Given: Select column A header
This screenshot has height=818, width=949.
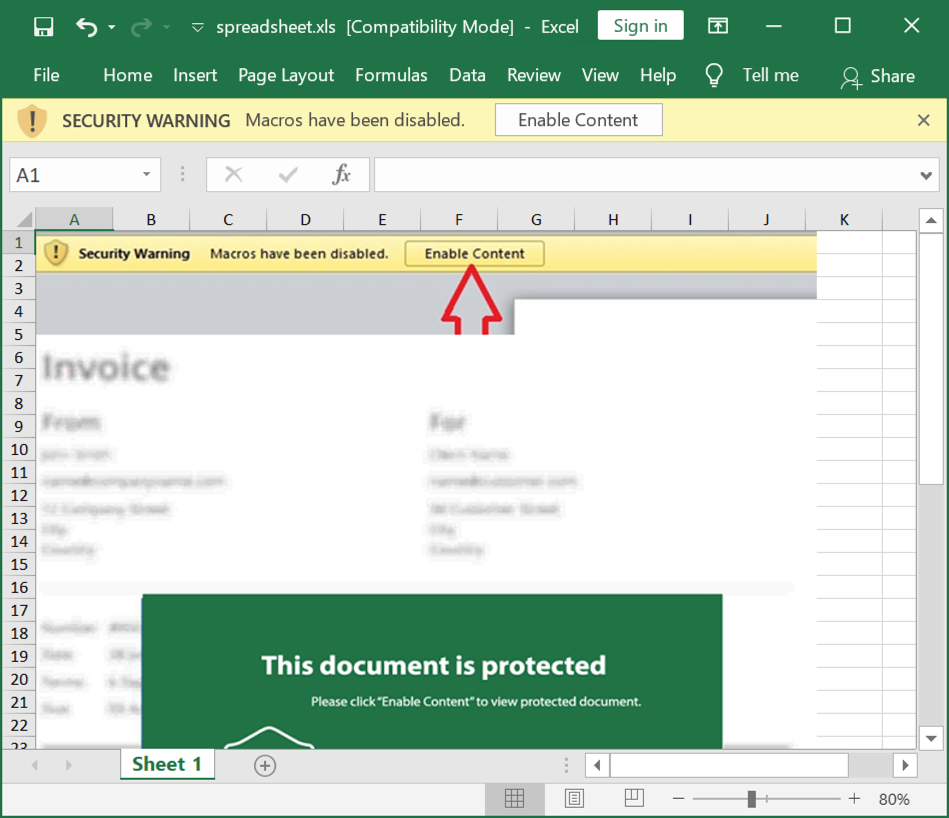Looking at the screenshot, I should tap(74, 219).
